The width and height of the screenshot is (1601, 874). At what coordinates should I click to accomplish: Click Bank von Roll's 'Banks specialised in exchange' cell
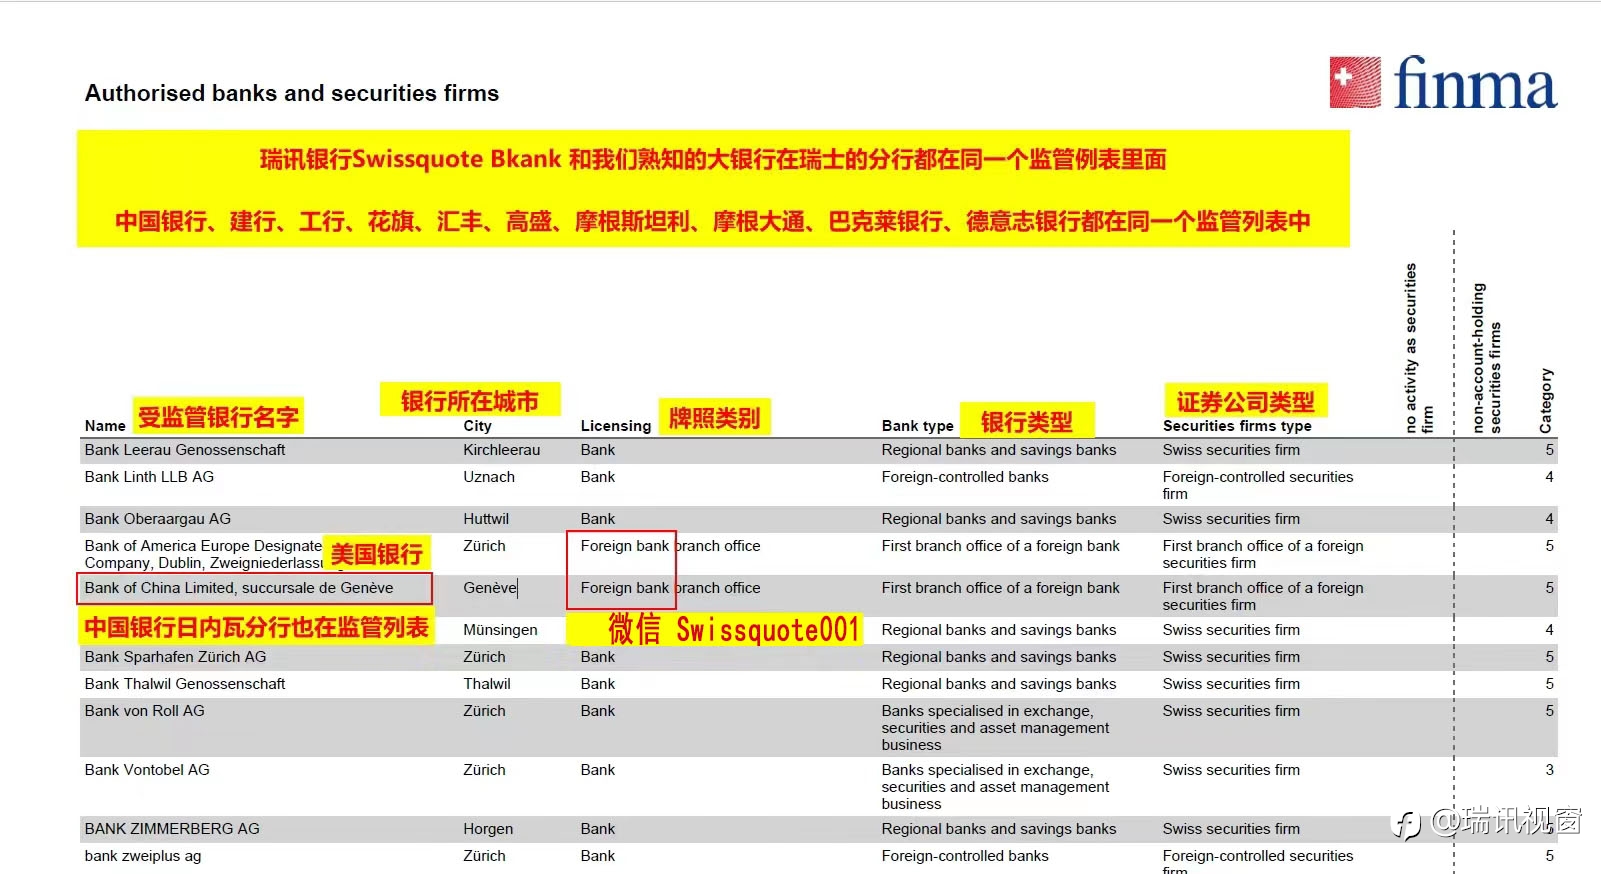[x=995, y=728]
